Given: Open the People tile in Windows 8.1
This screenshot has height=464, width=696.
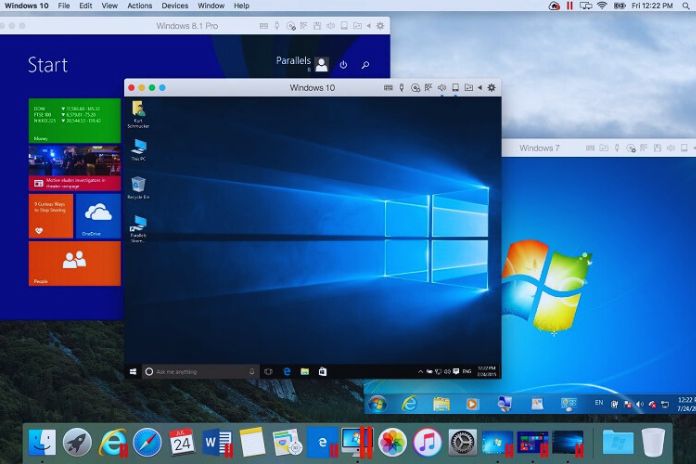Looking at the screenshot, I should click(x=75, y=263).
